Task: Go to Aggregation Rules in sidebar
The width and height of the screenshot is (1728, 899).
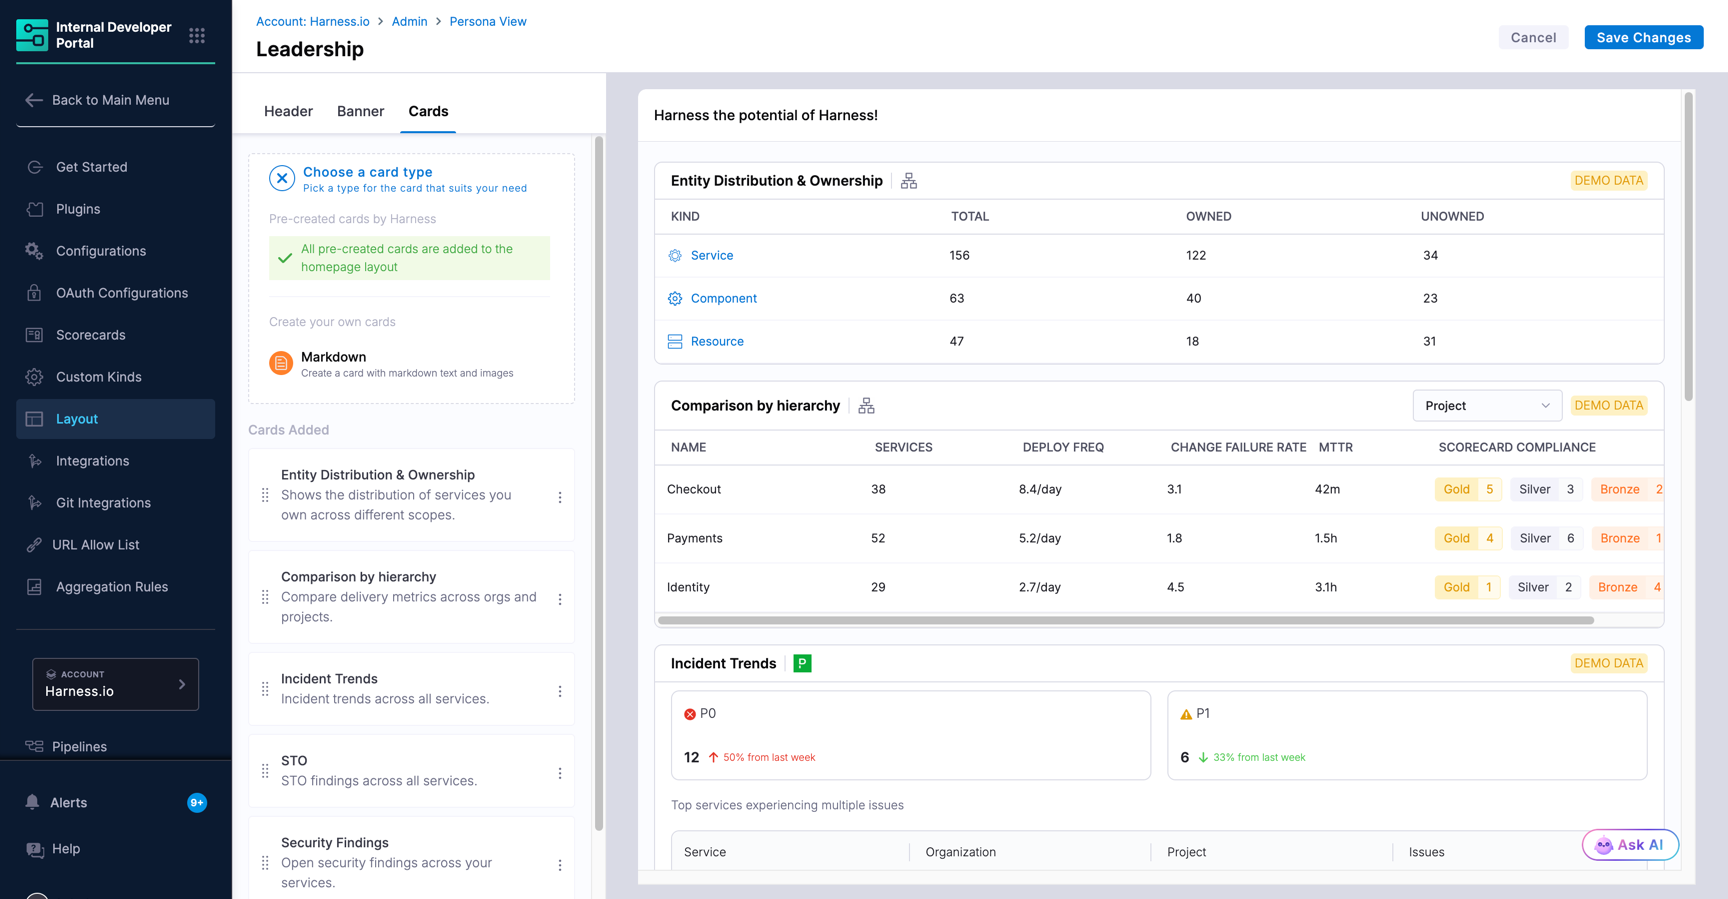Action: (116, 587)
